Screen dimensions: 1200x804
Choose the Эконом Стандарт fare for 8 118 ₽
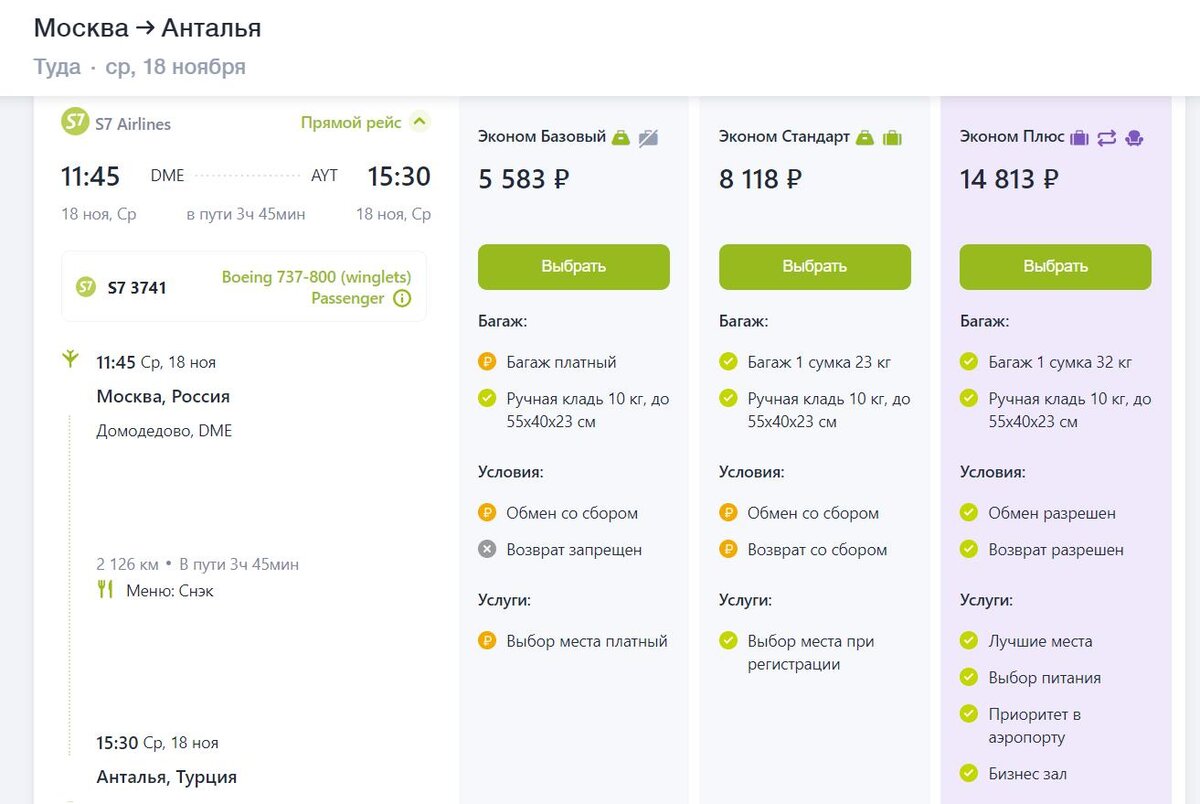coord(814,267)
